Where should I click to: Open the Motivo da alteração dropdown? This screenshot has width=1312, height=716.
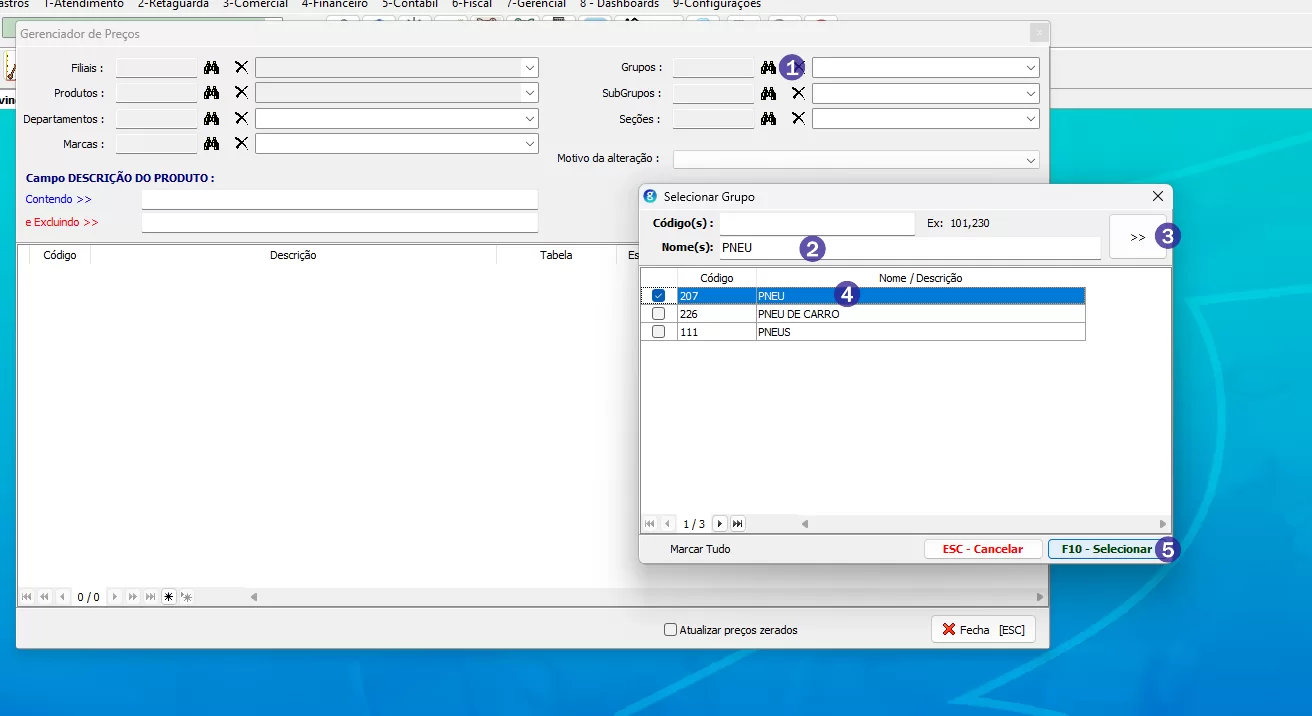coord(1030,160)
